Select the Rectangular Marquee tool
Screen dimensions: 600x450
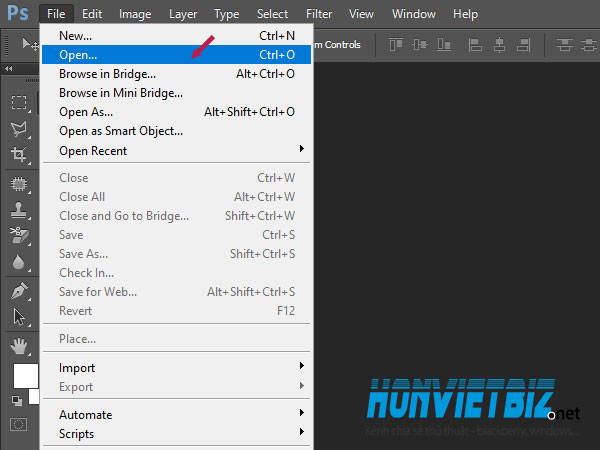click(19, 103)
